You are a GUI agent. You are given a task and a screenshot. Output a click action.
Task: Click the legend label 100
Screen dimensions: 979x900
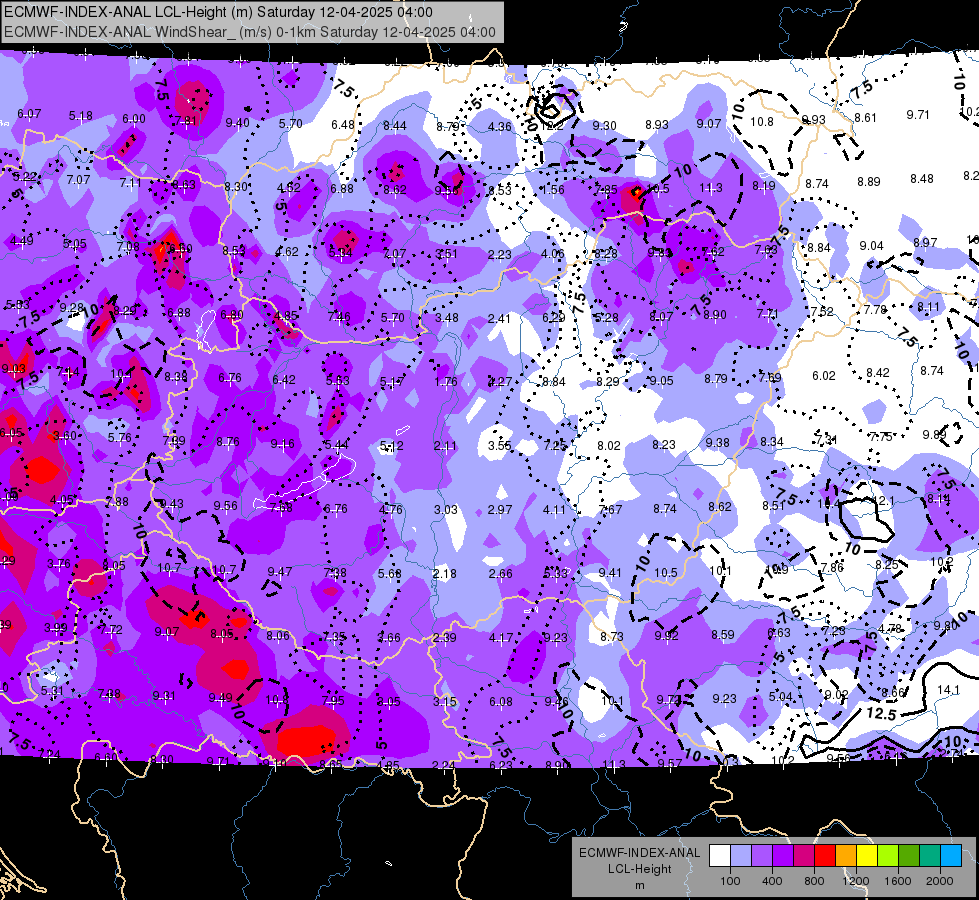click(x=730, y=881)
